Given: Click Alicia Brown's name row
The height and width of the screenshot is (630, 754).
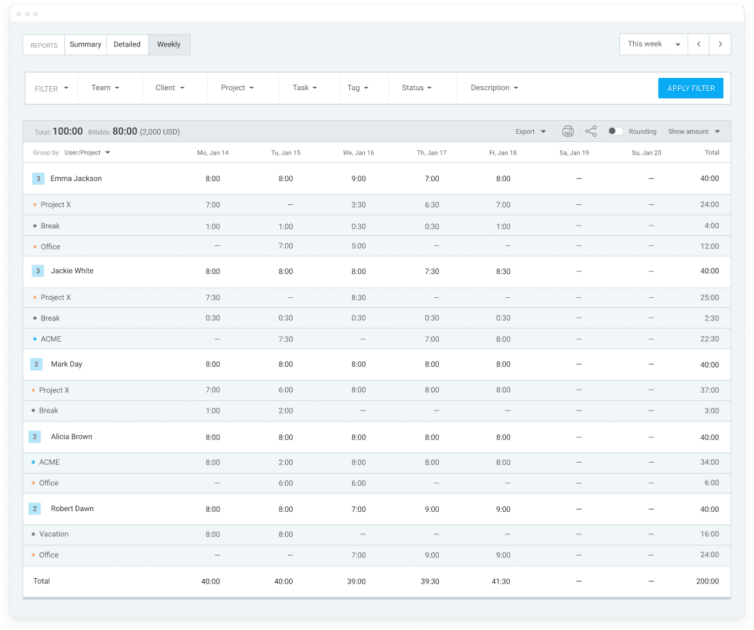Looking at the screenshot, I should [73, 437].
